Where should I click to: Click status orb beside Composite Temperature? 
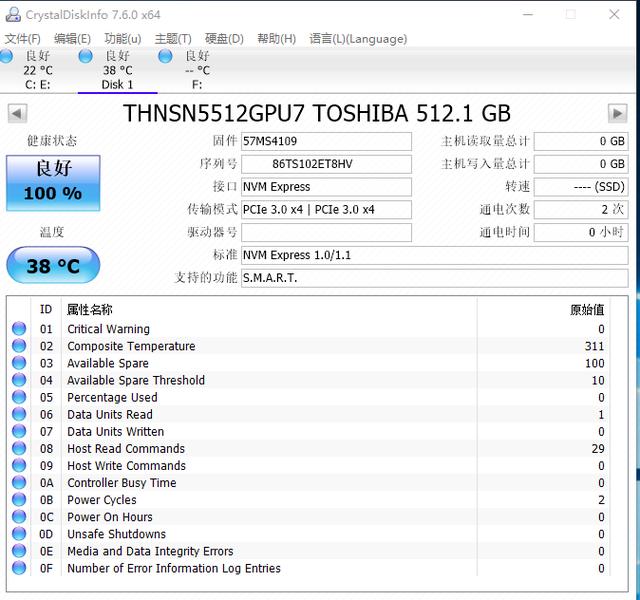pyautogui.click(x=19, y=346)
